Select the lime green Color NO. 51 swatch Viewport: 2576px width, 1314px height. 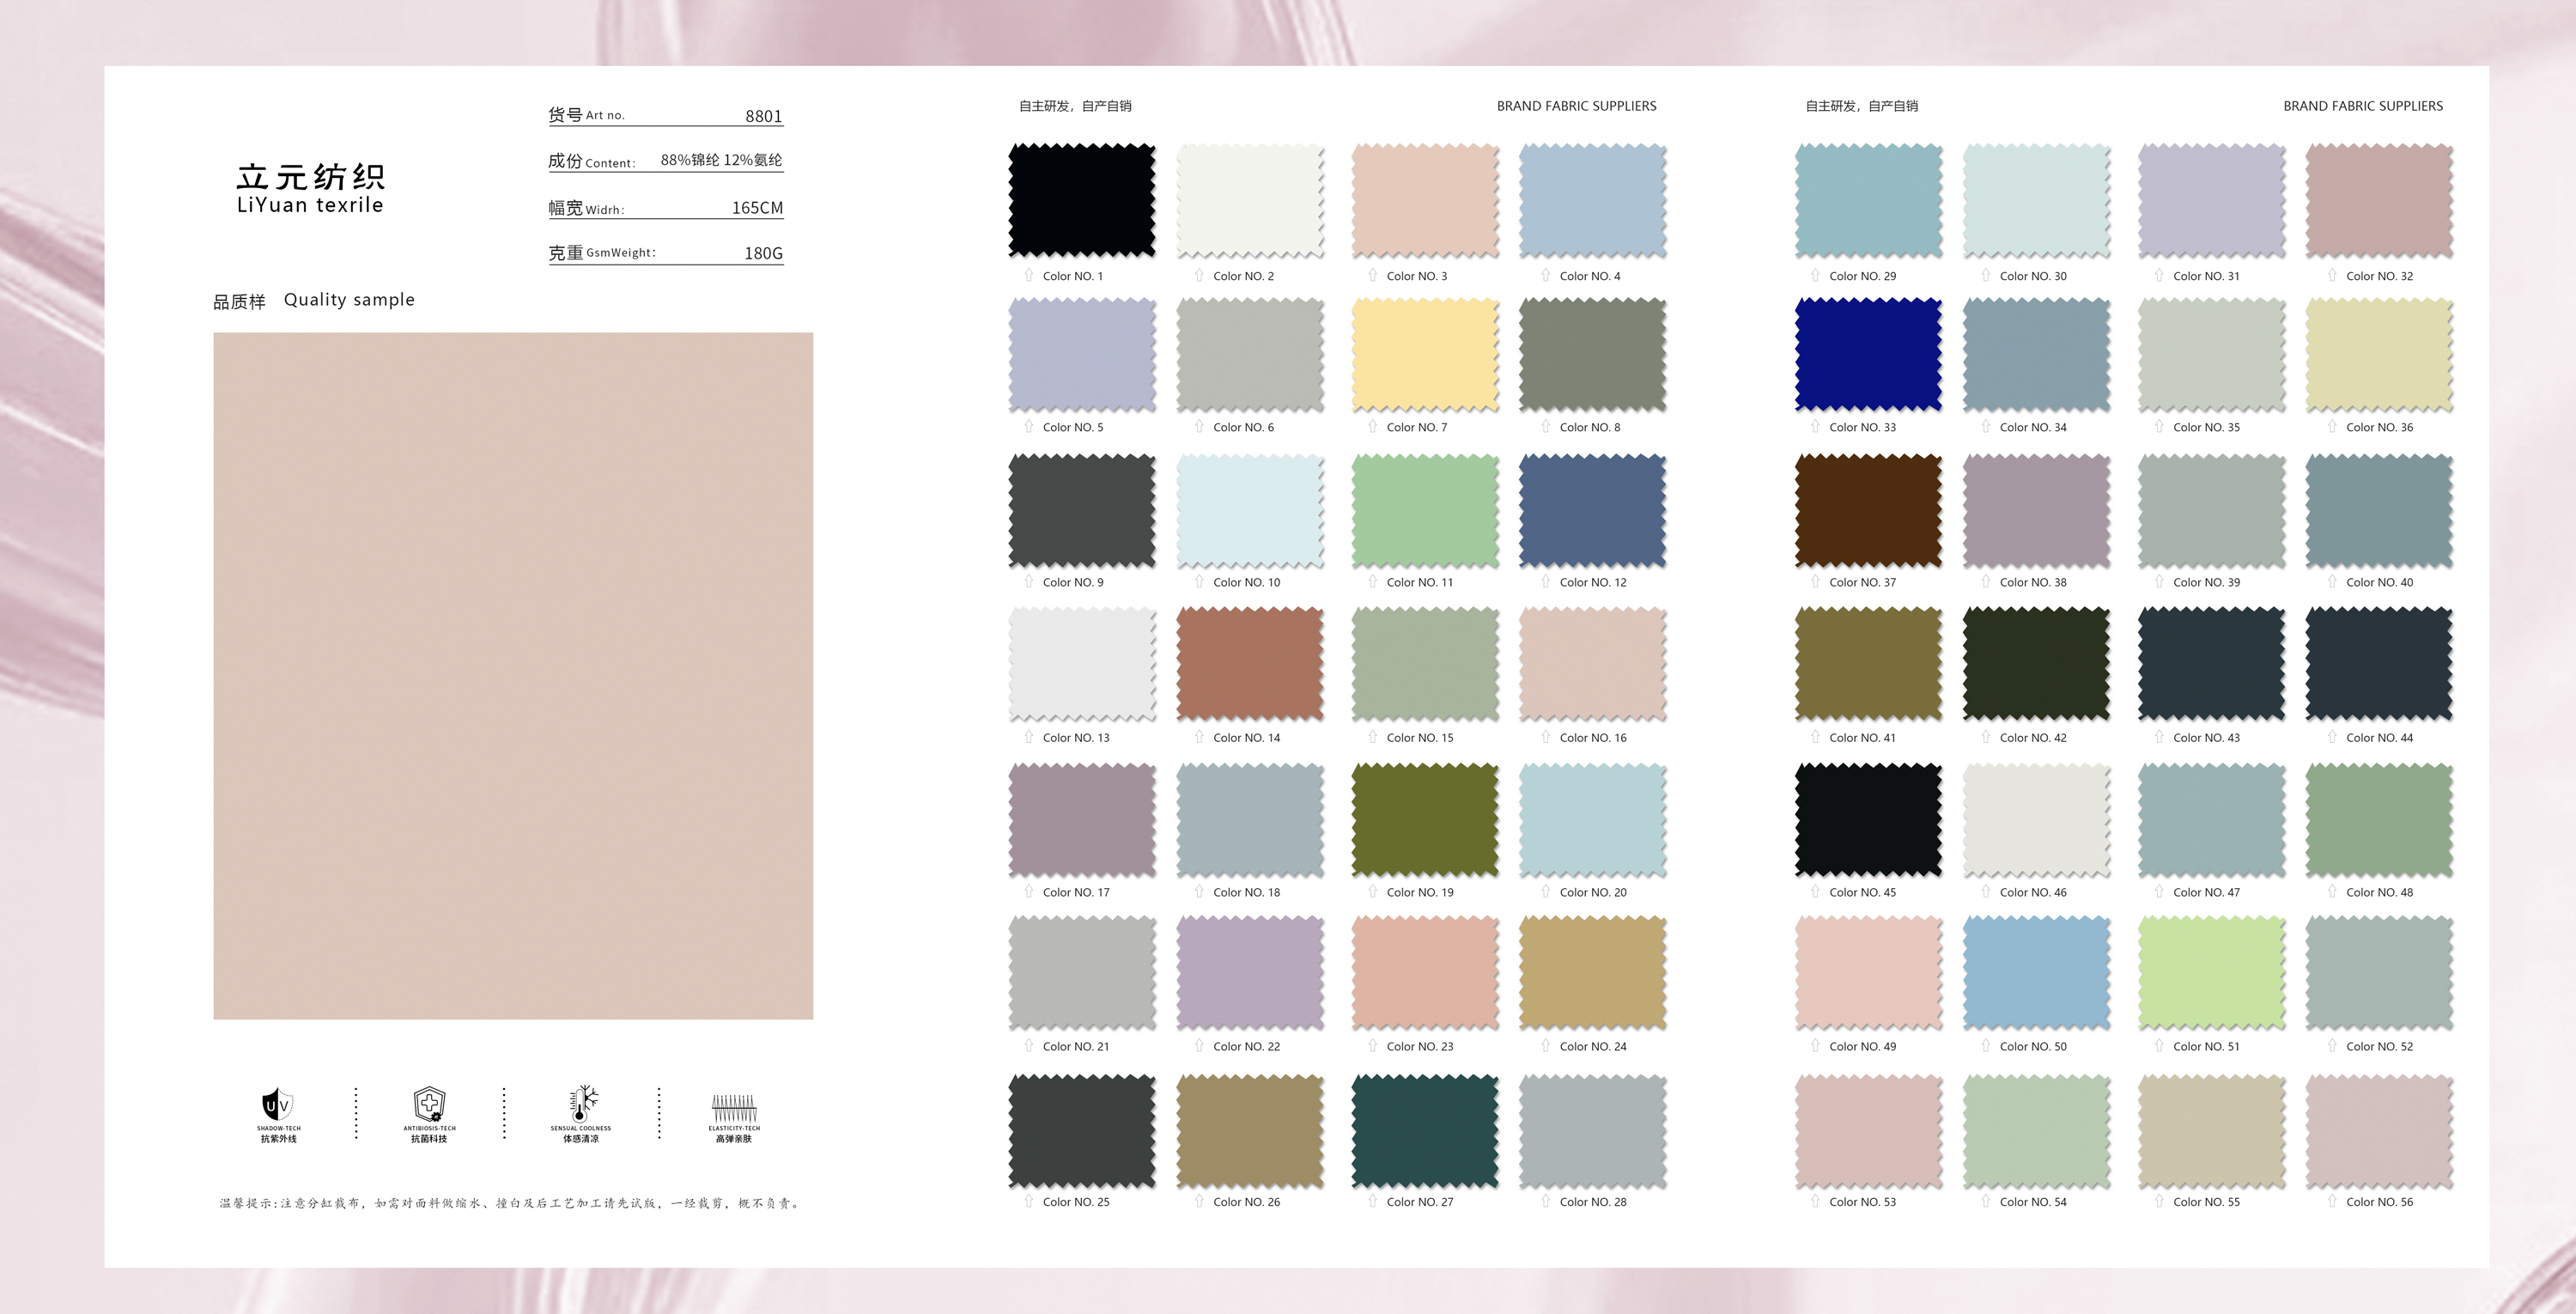click(2212, 973)
